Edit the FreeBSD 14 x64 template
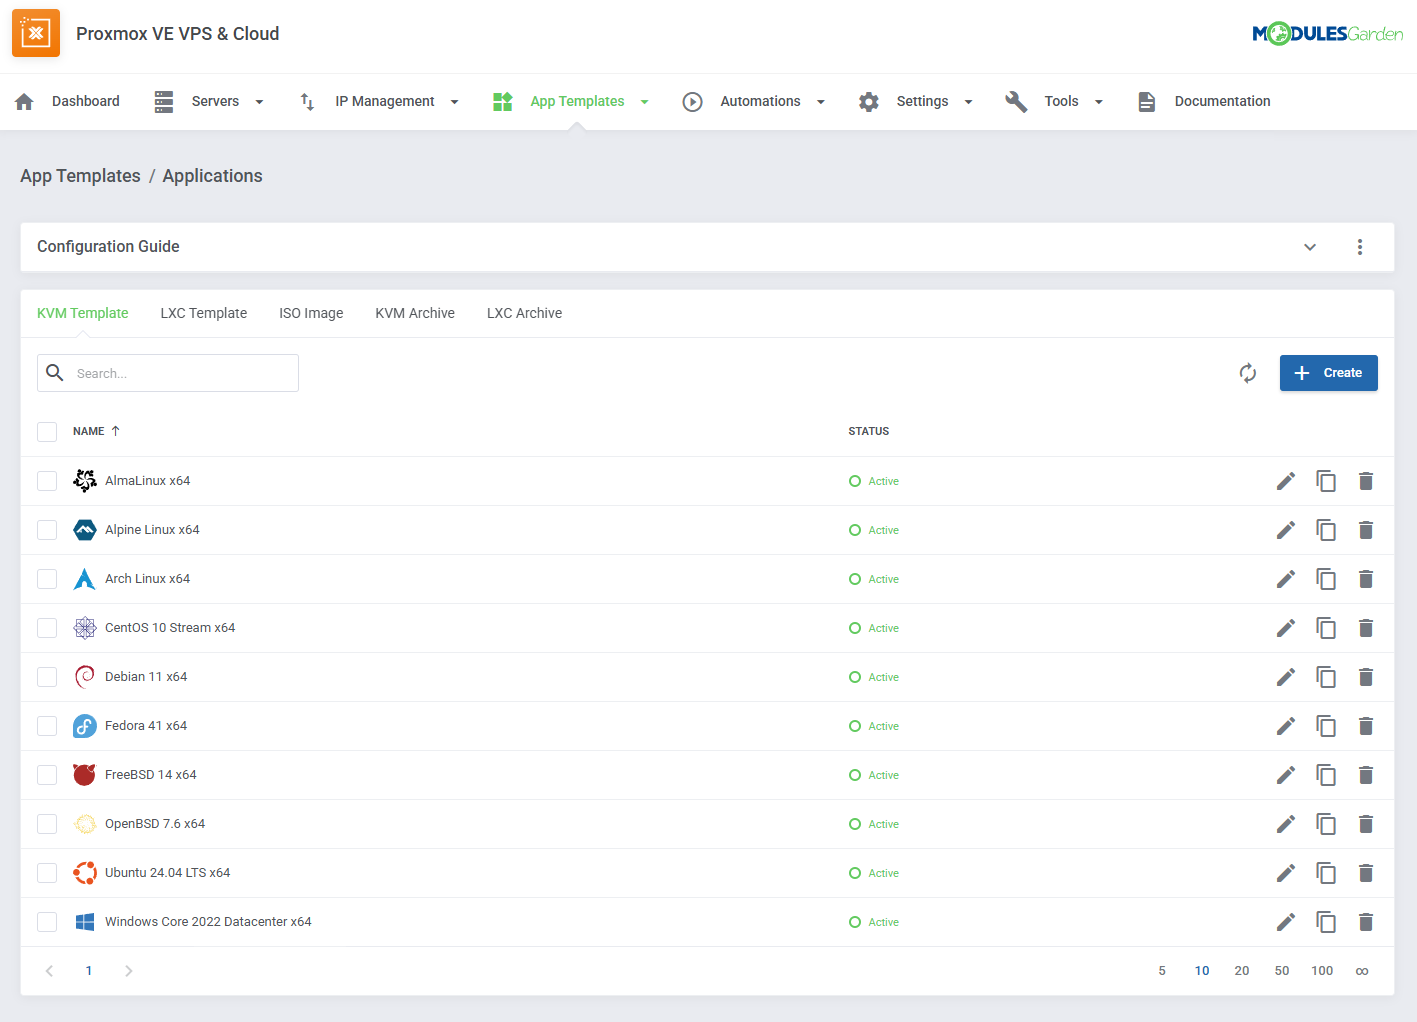The width and height of the screenshot is (1417, 1022). pyautogui.click(x=1286, y=775)
